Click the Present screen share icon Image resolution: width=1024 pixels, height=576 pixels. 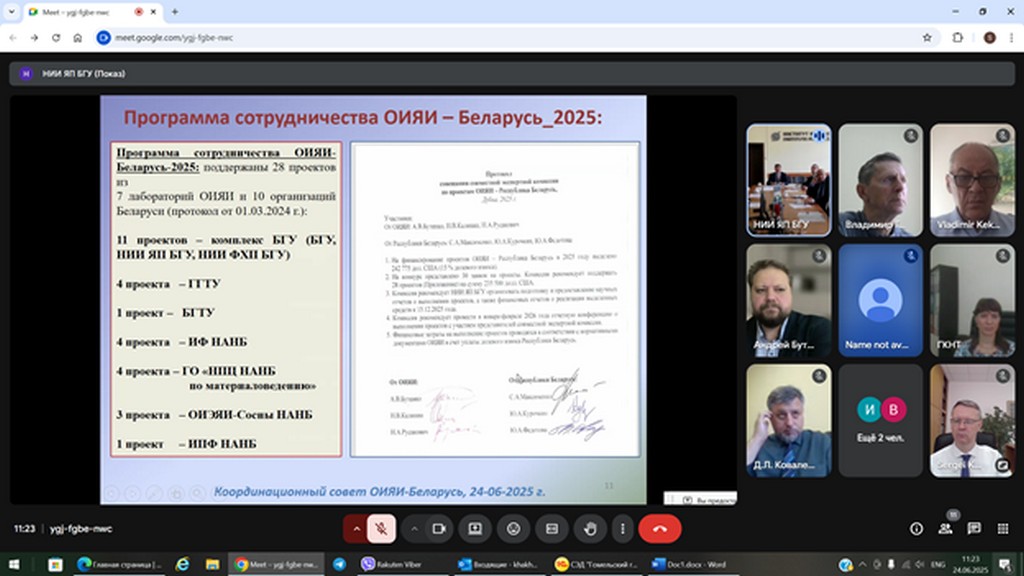tap(476, 528)
